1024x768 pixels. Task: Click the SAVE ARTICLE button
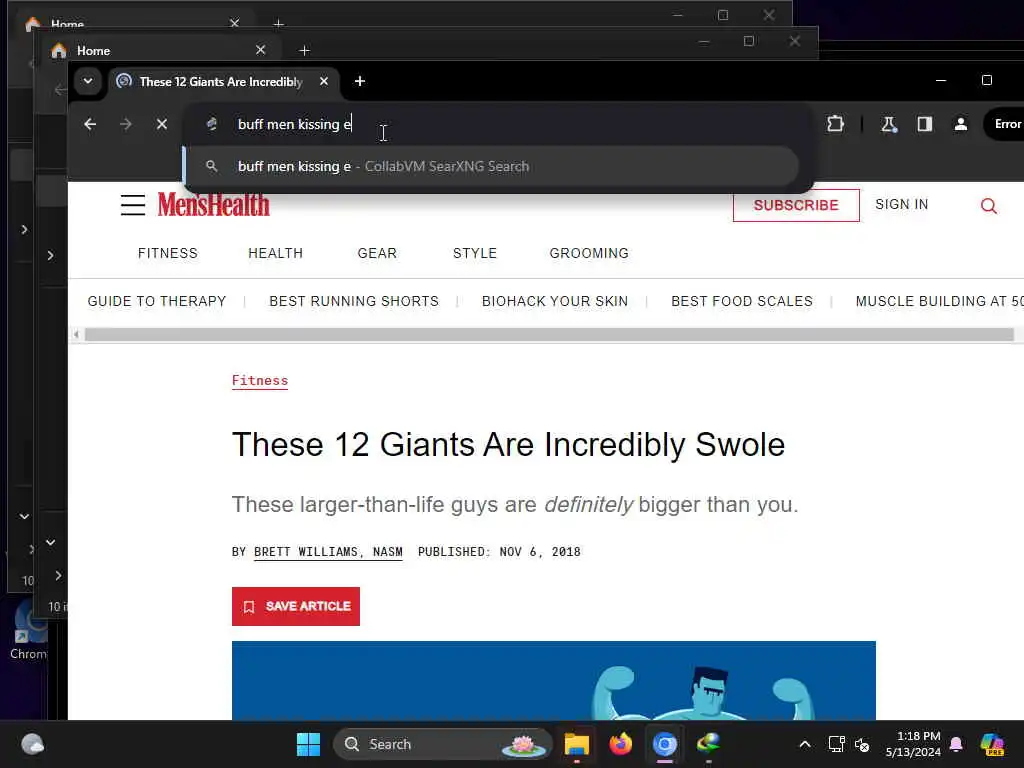[x=296, y=606]
